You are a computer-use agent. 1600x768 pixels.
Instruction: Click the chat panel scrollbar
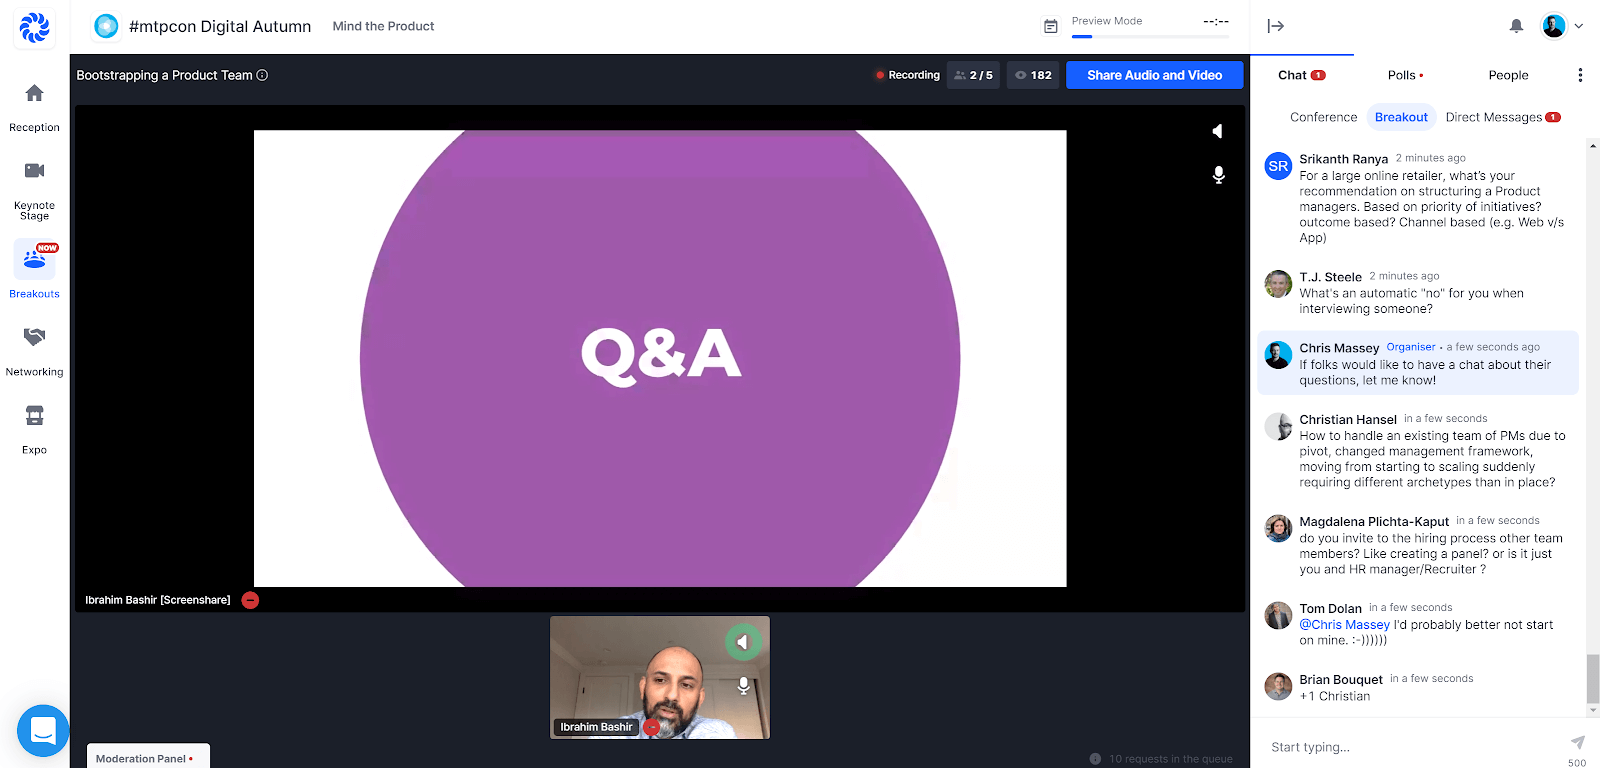(x=1593, y=678)
